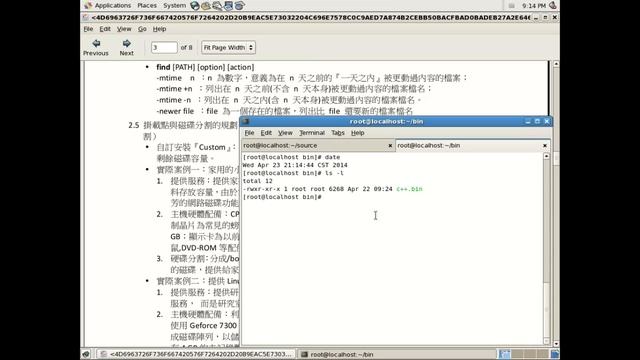Go to Previous page in document viewer

click(x=96, y=47)
